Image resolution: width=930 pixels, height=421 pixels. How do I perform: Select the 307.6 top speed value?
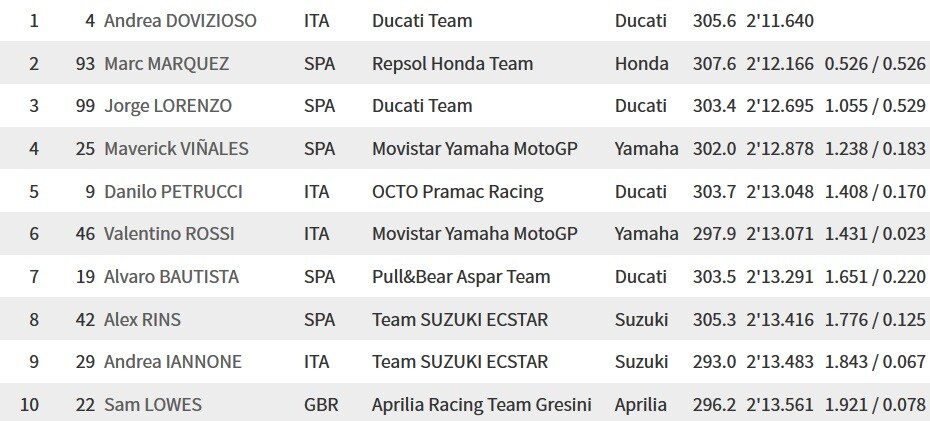(714, 63)
